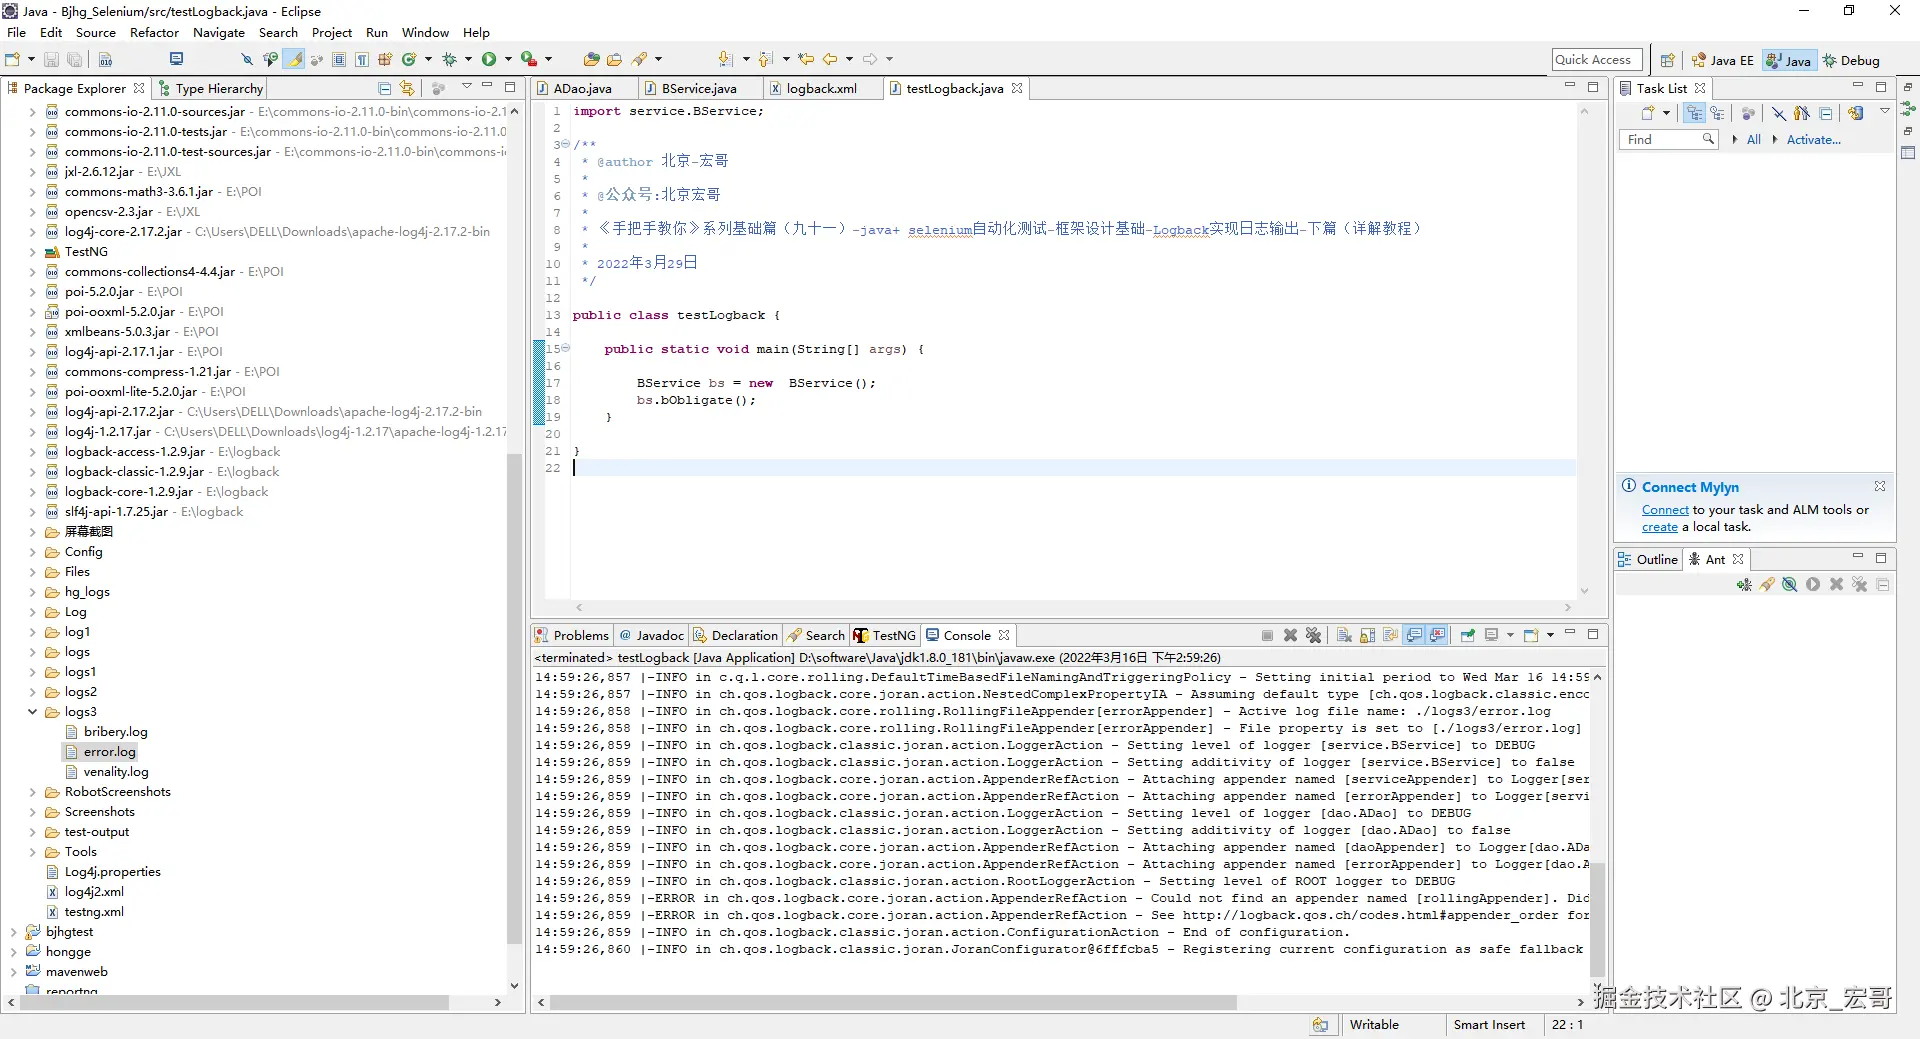Viewport: 1920px width, 1039px height.
Task: Expand the Config folder
Action: [32, 552]
